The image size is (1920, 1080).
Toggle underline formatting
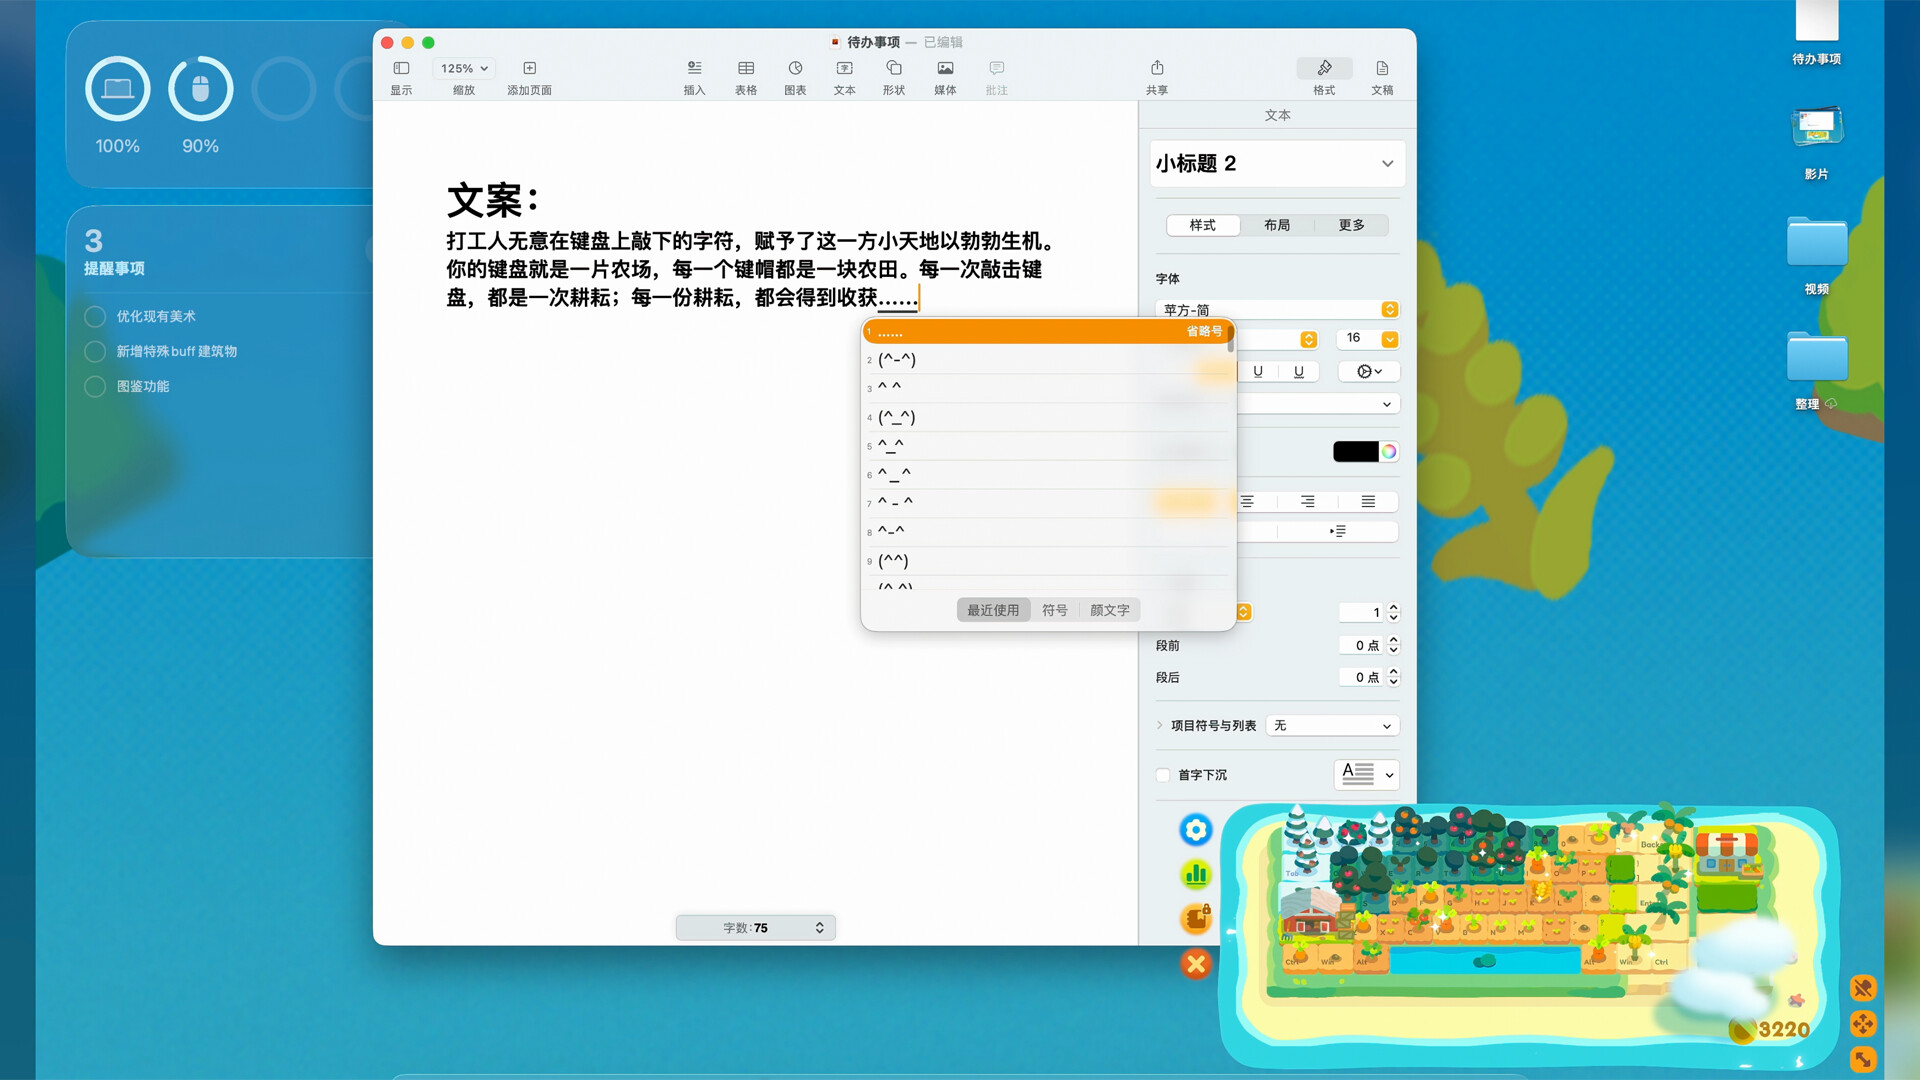tap(1258, 371)
